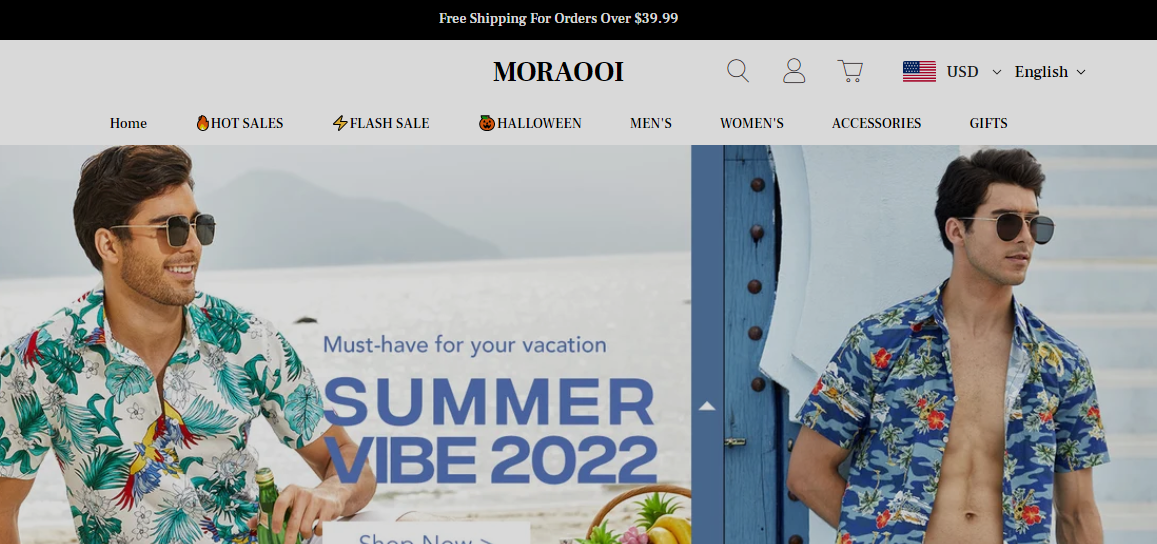This screenshot has height=544, width=1157.
Task: View the shopping cart icon
Action: pos(850,71)
